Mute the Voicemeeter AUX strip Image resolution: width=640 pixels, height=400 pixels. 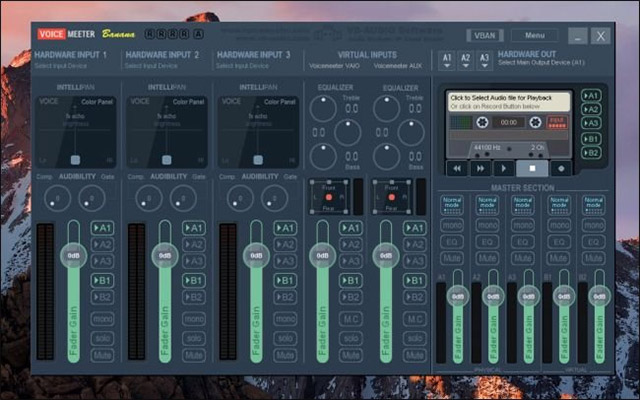click(x=415, y=355)
